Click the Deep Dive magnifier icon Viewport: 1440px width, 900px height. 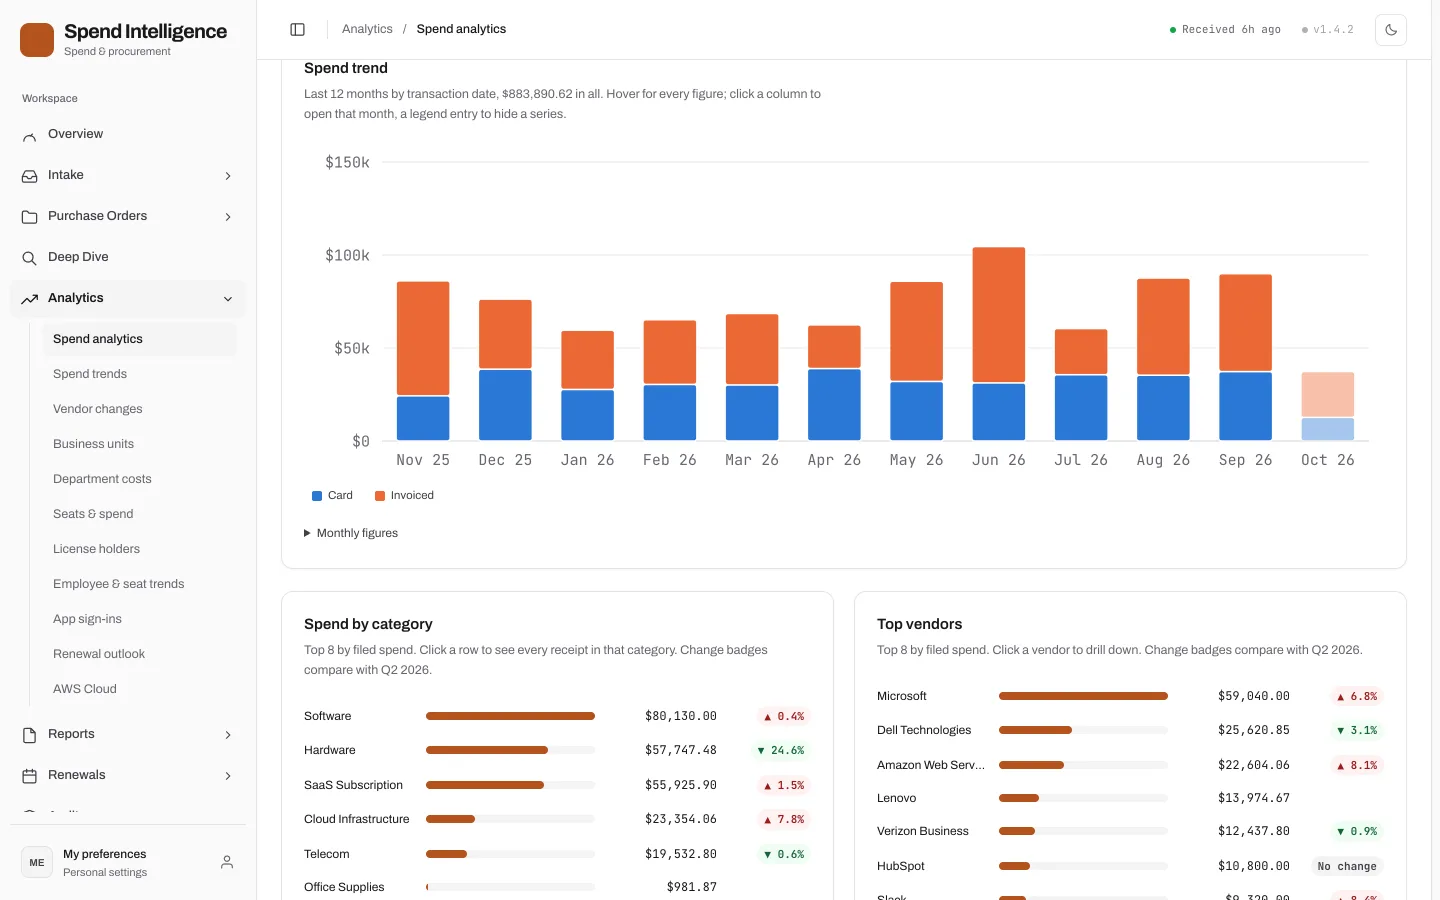30,258
